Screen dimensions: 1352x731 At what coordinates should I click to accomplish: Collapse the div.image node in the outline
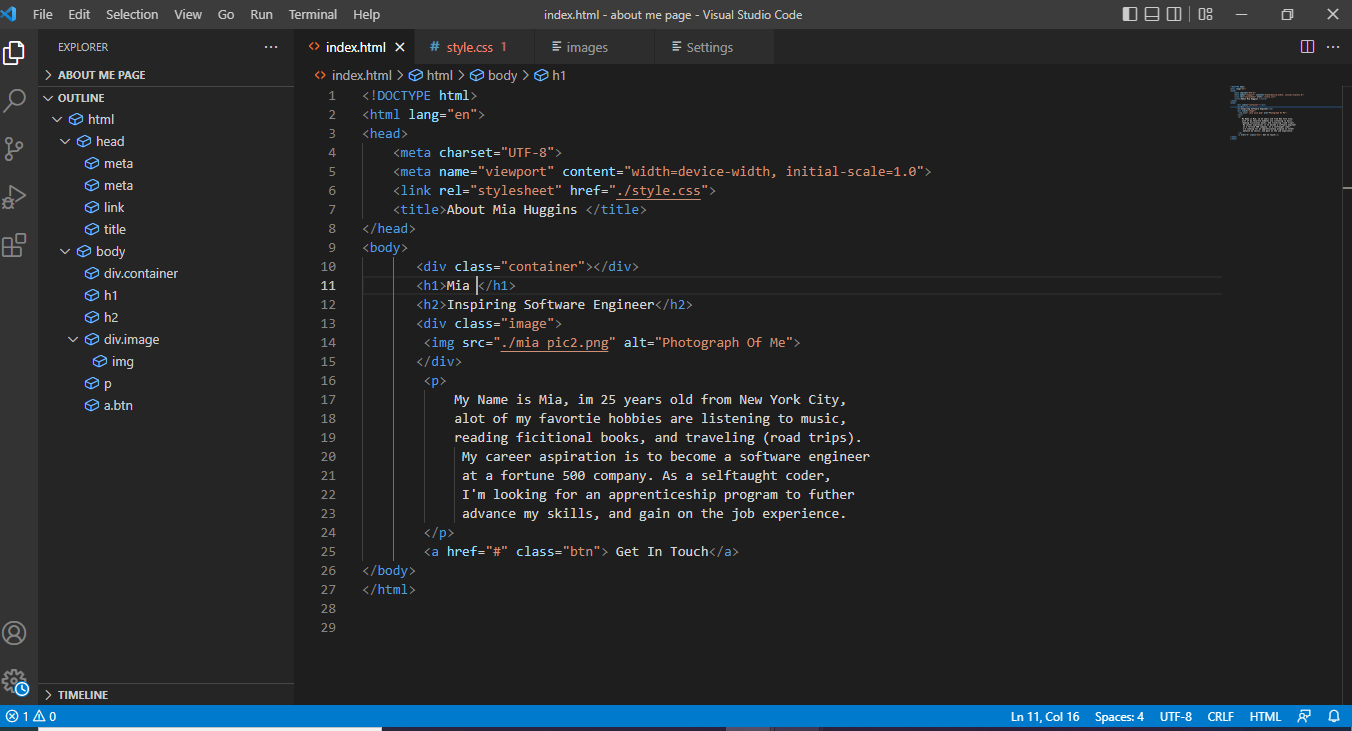pyautogui.click(x=72, y=339)
